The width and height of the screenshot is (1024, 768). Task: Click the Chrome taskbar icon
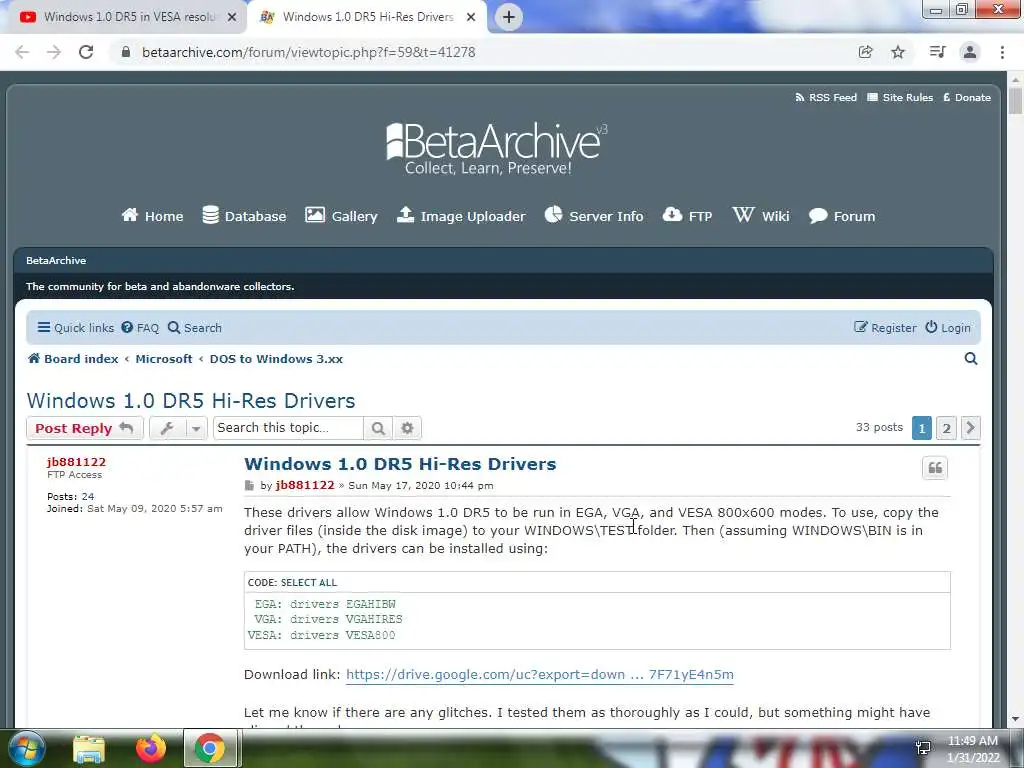(x=210, y=748)
